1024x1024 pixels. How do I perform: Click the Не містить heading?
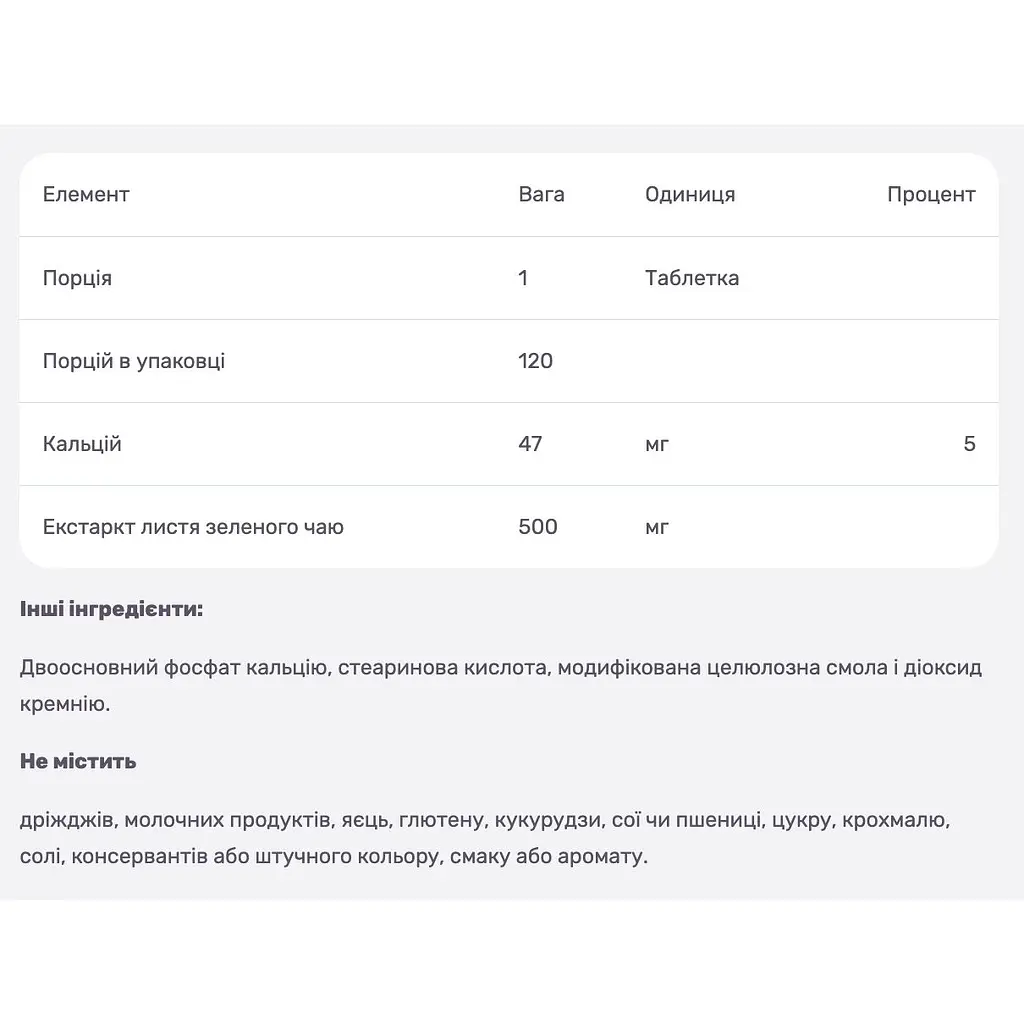tap(78, 761)
